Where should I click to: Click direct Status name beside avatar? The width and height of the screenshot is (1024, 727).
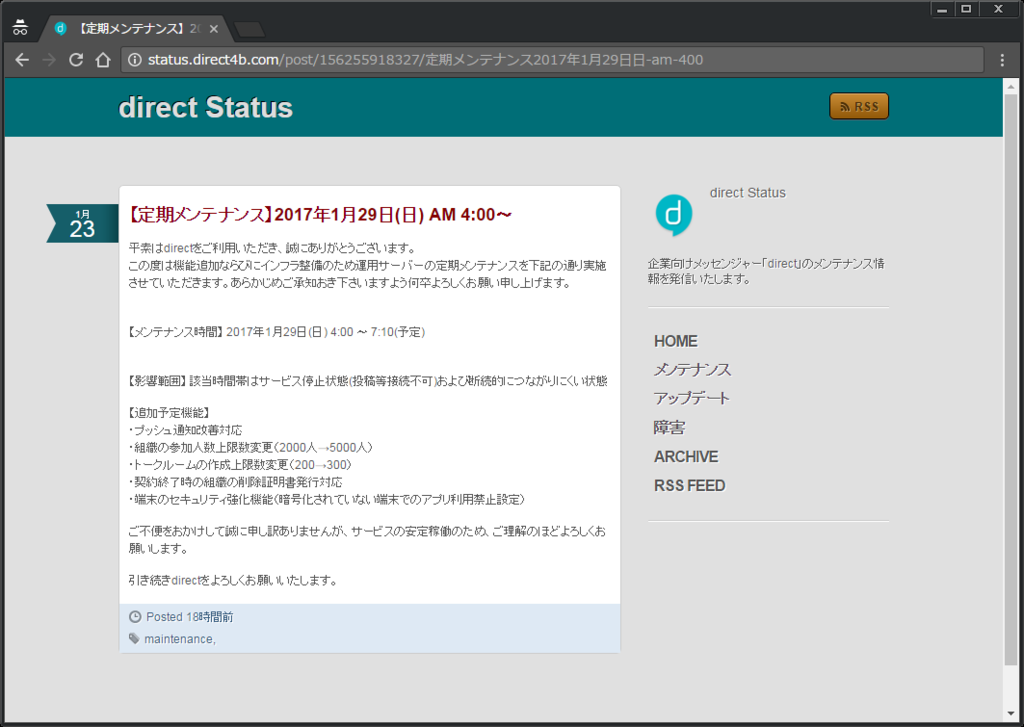(748, 193)
